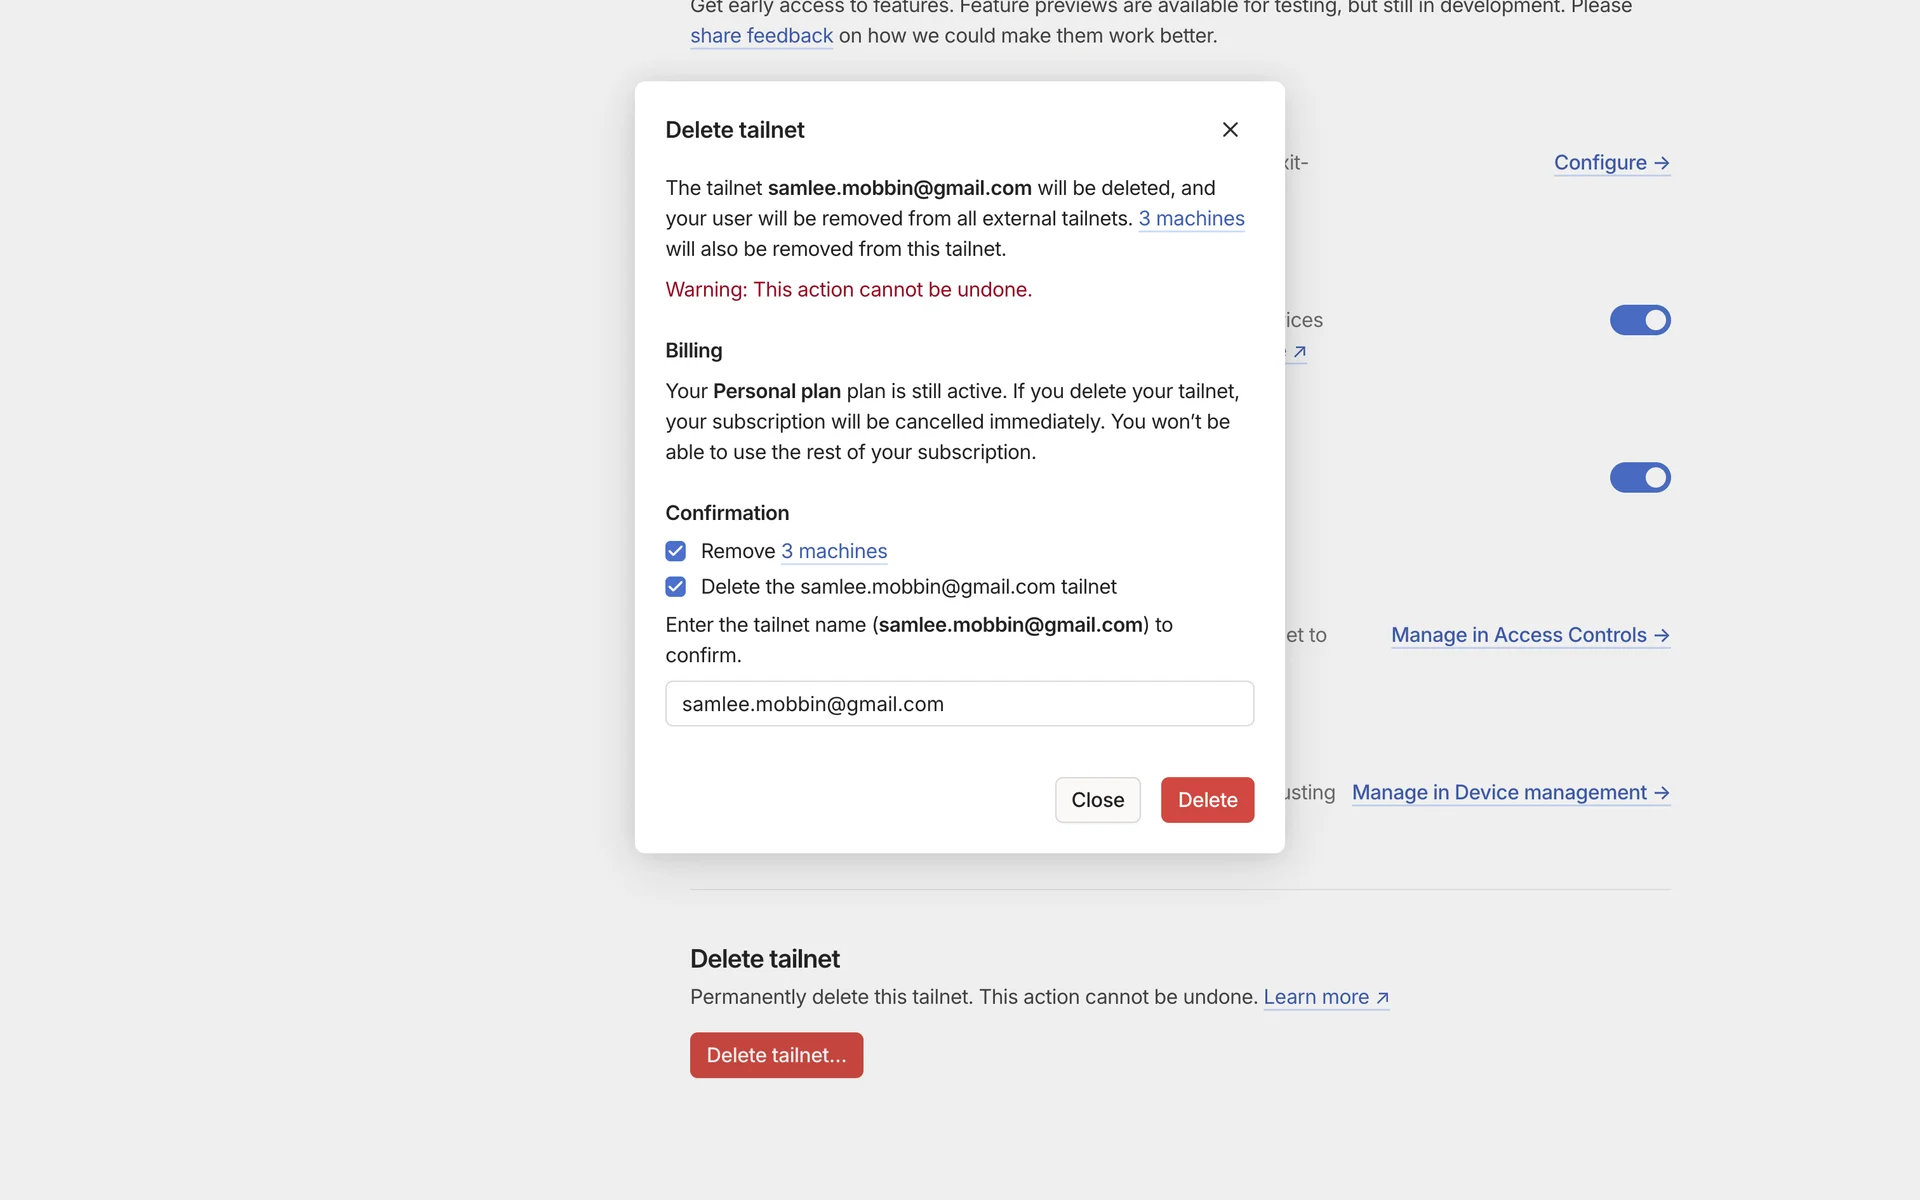Click the tailnet name confirmation field
1920x1200 pixels.
pos(959,704)
